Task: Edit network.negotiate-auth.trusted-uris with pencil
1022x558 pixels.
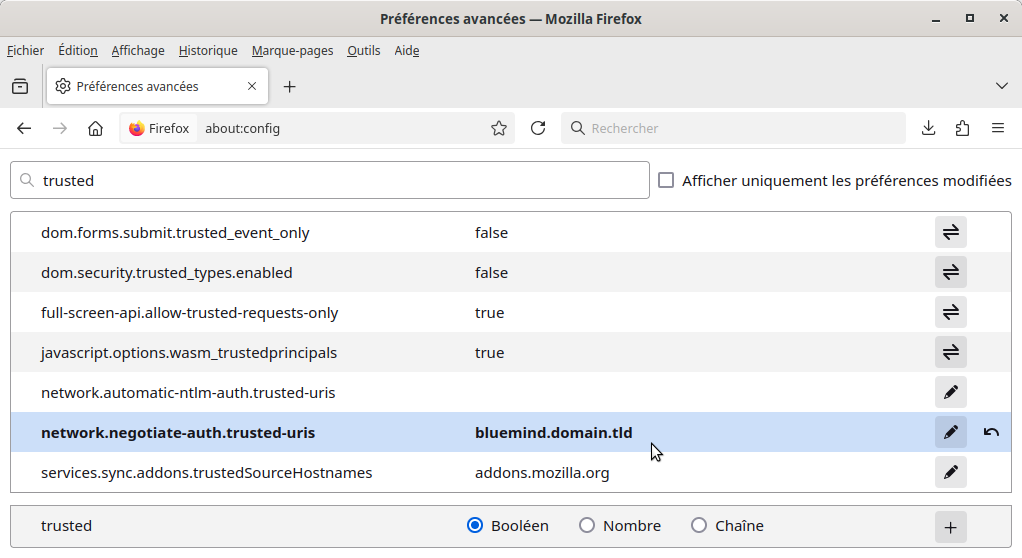Action: click(950, 432)
